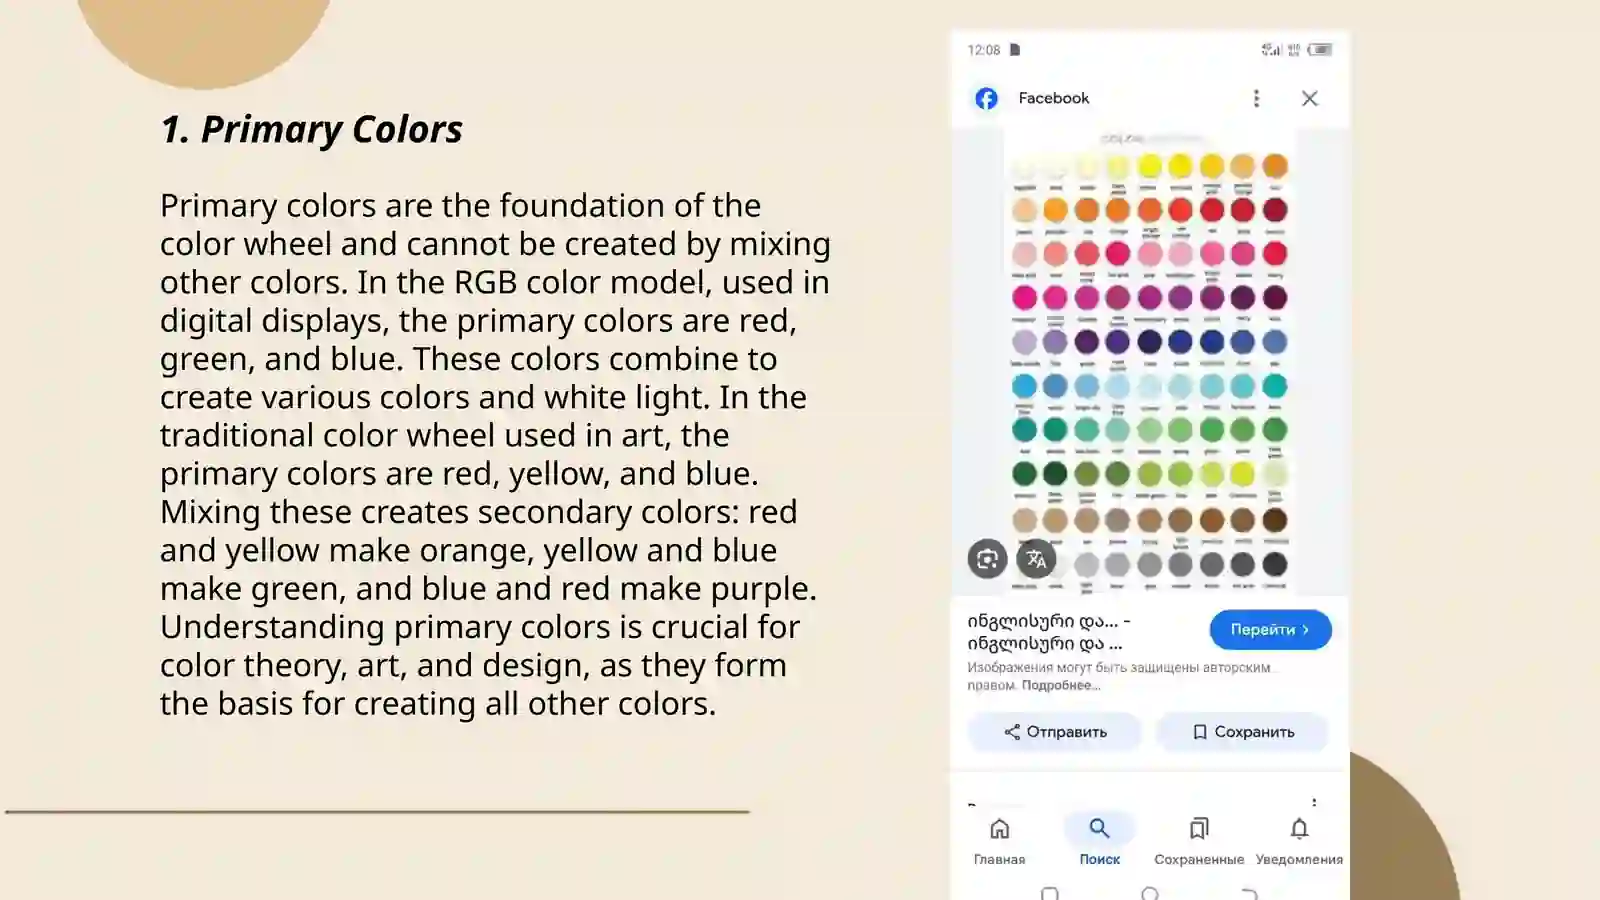Tap the Отправить share button
Image resolution: width=1600 pixels, height=900 pixels.
(1055, 732)
